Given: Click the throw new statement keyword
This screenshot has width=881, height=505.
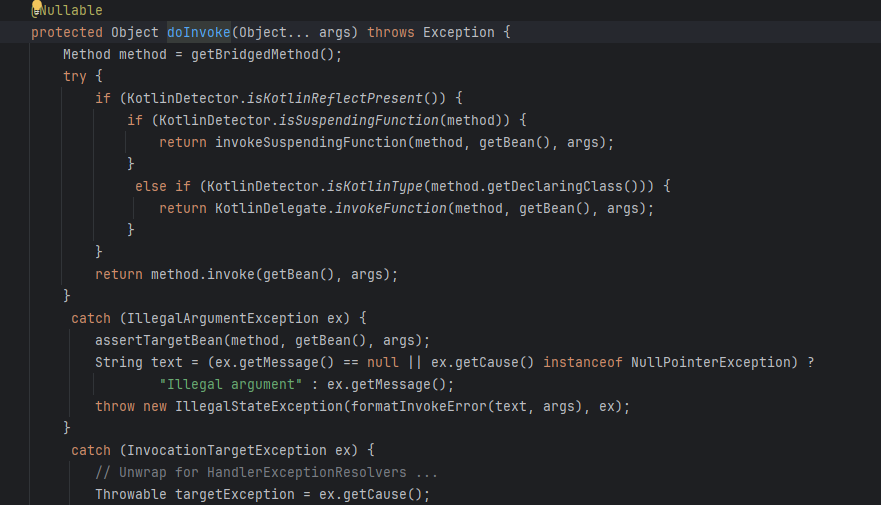Looking at the screenshot, I should coord(131,406).
